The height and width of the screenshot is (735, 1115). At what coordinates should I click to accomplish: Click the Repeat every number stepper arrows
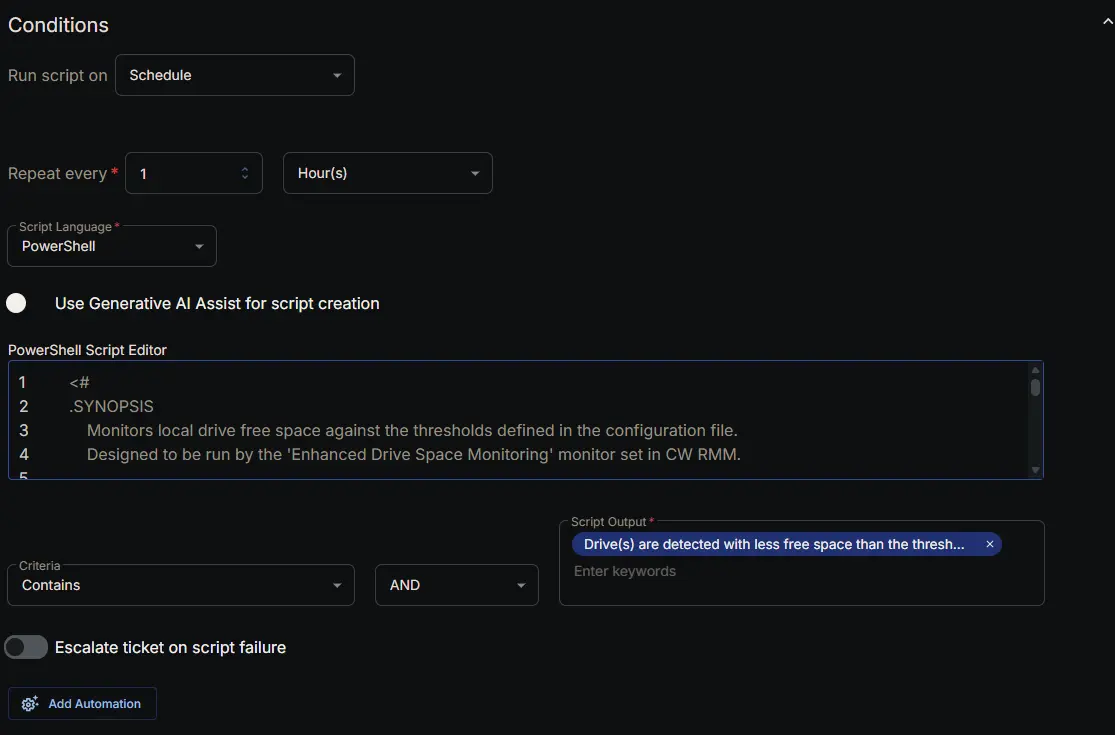[x=245, y=173]
